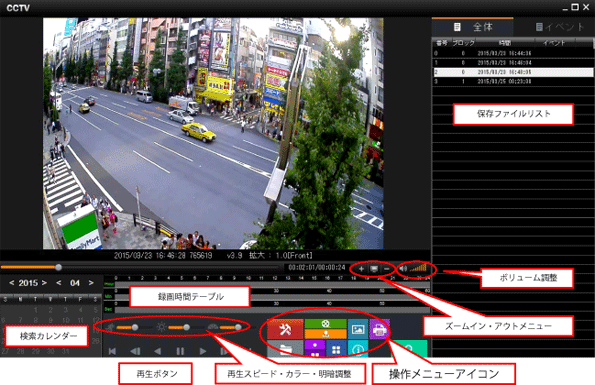This screenshot has width=595, height=385.
Task: Click the blue four-square grid tile
Action: [x=336, y=349]
